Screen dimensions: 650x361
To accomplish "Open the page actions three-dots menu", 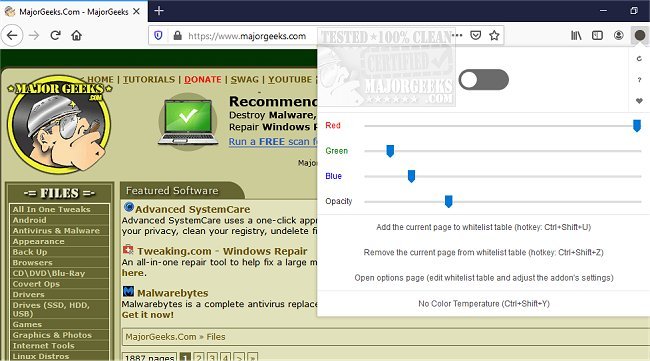I will (x=457, y=36).
